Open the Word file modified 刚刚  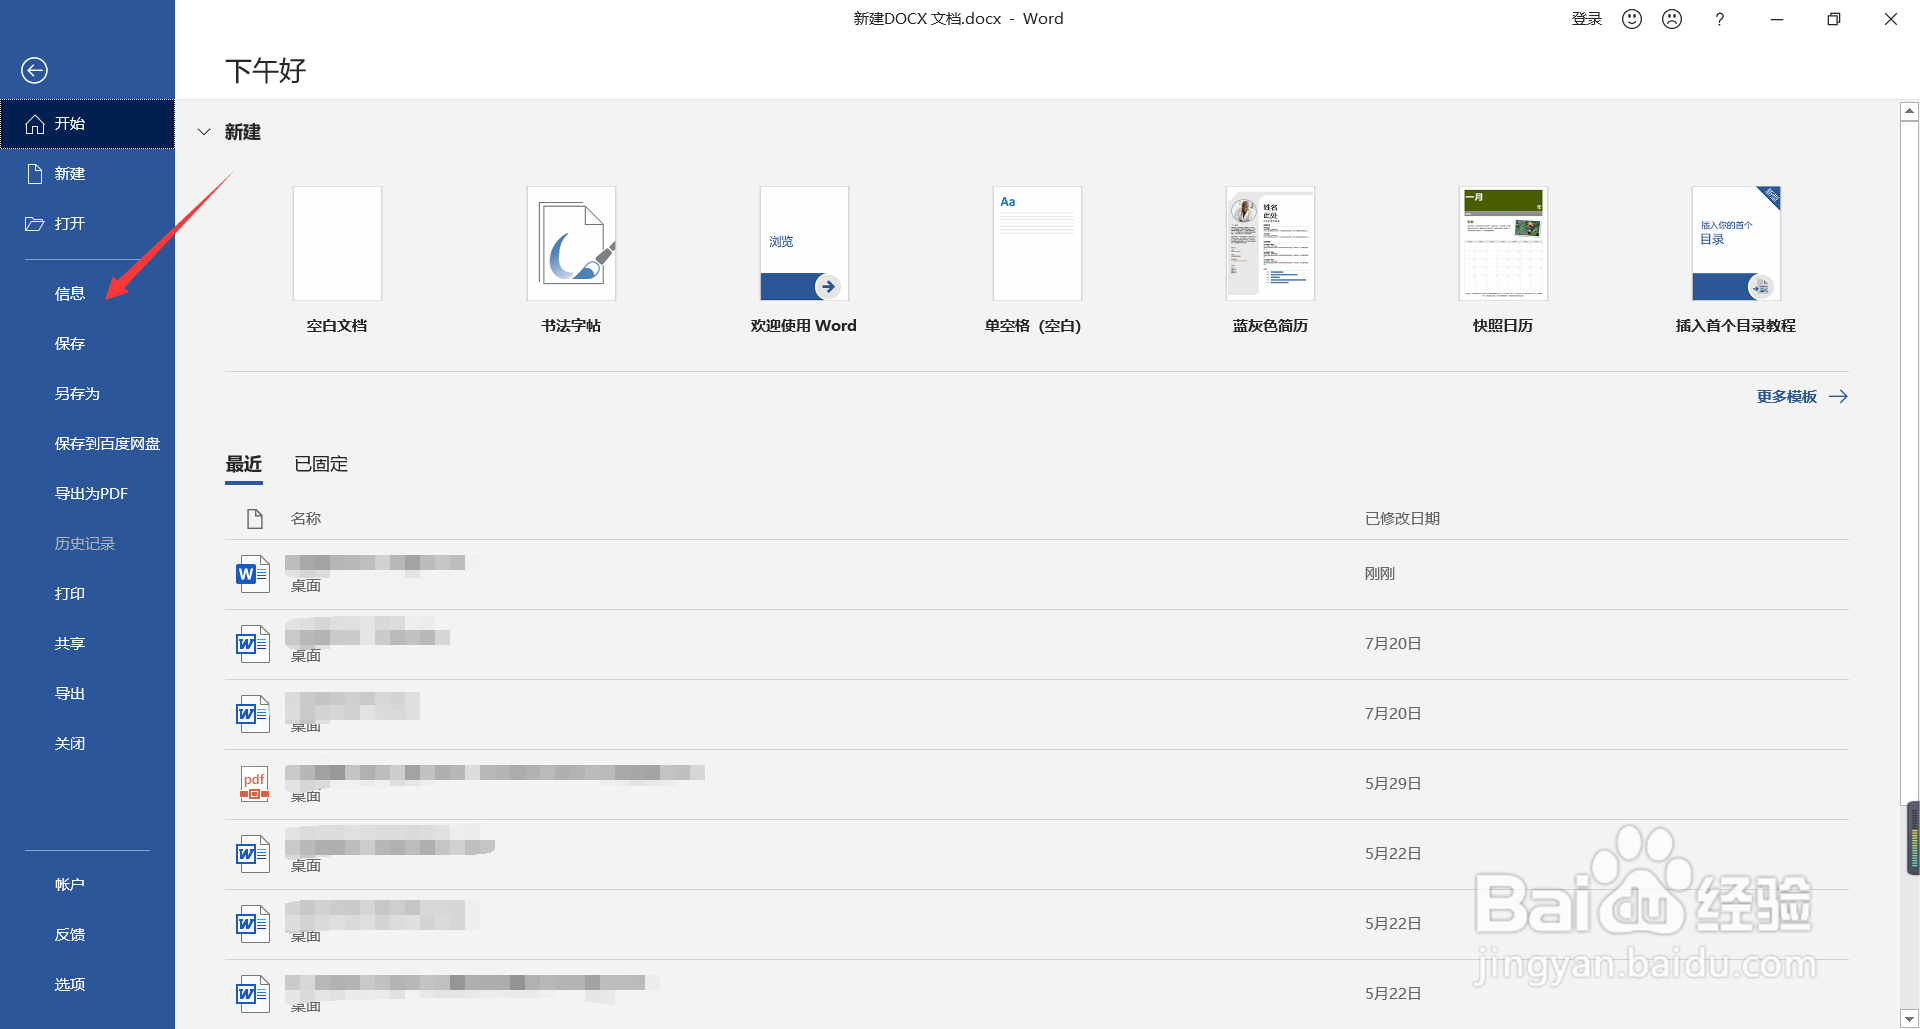1036,575
